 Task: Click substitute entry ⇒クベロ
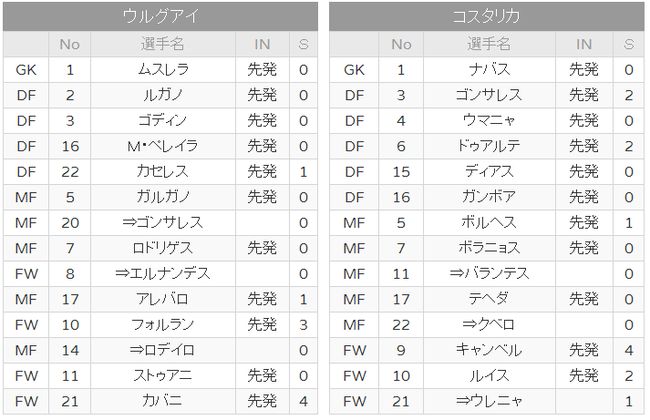489,325
